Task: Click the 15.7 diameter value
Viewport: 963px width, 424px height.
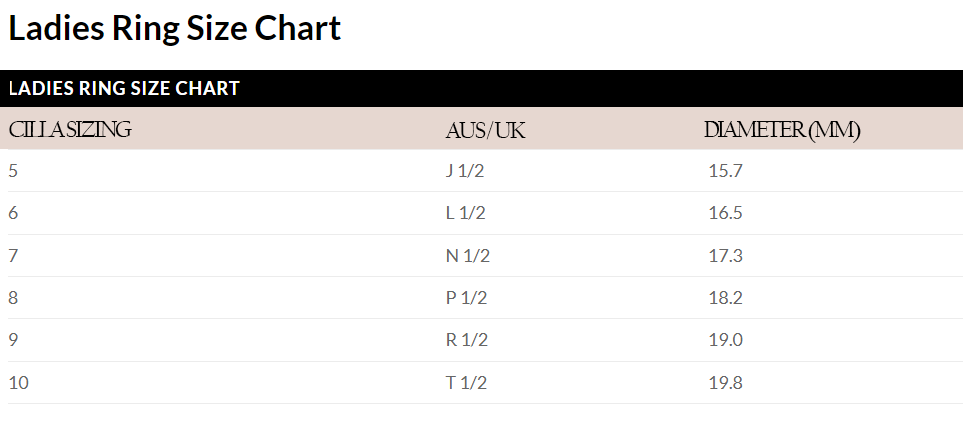Action: pos(725,171)
